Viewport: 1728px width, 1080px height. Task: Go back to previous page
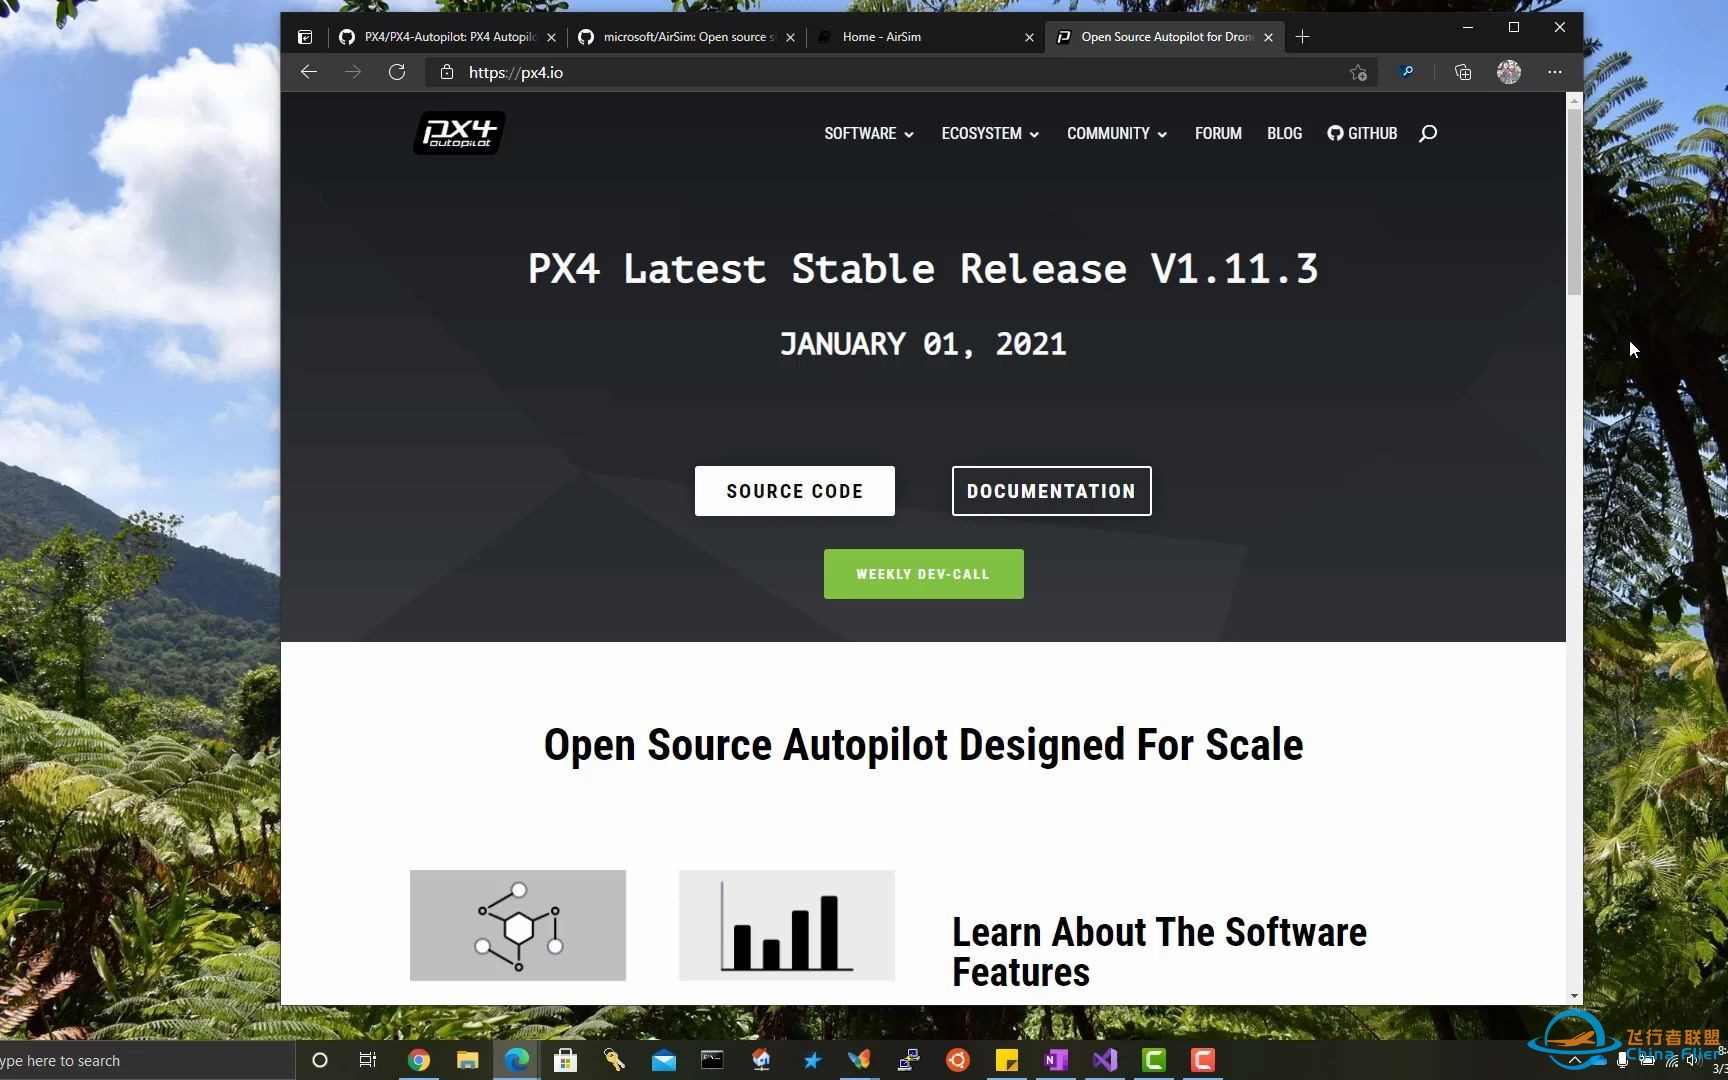[309, 72]
